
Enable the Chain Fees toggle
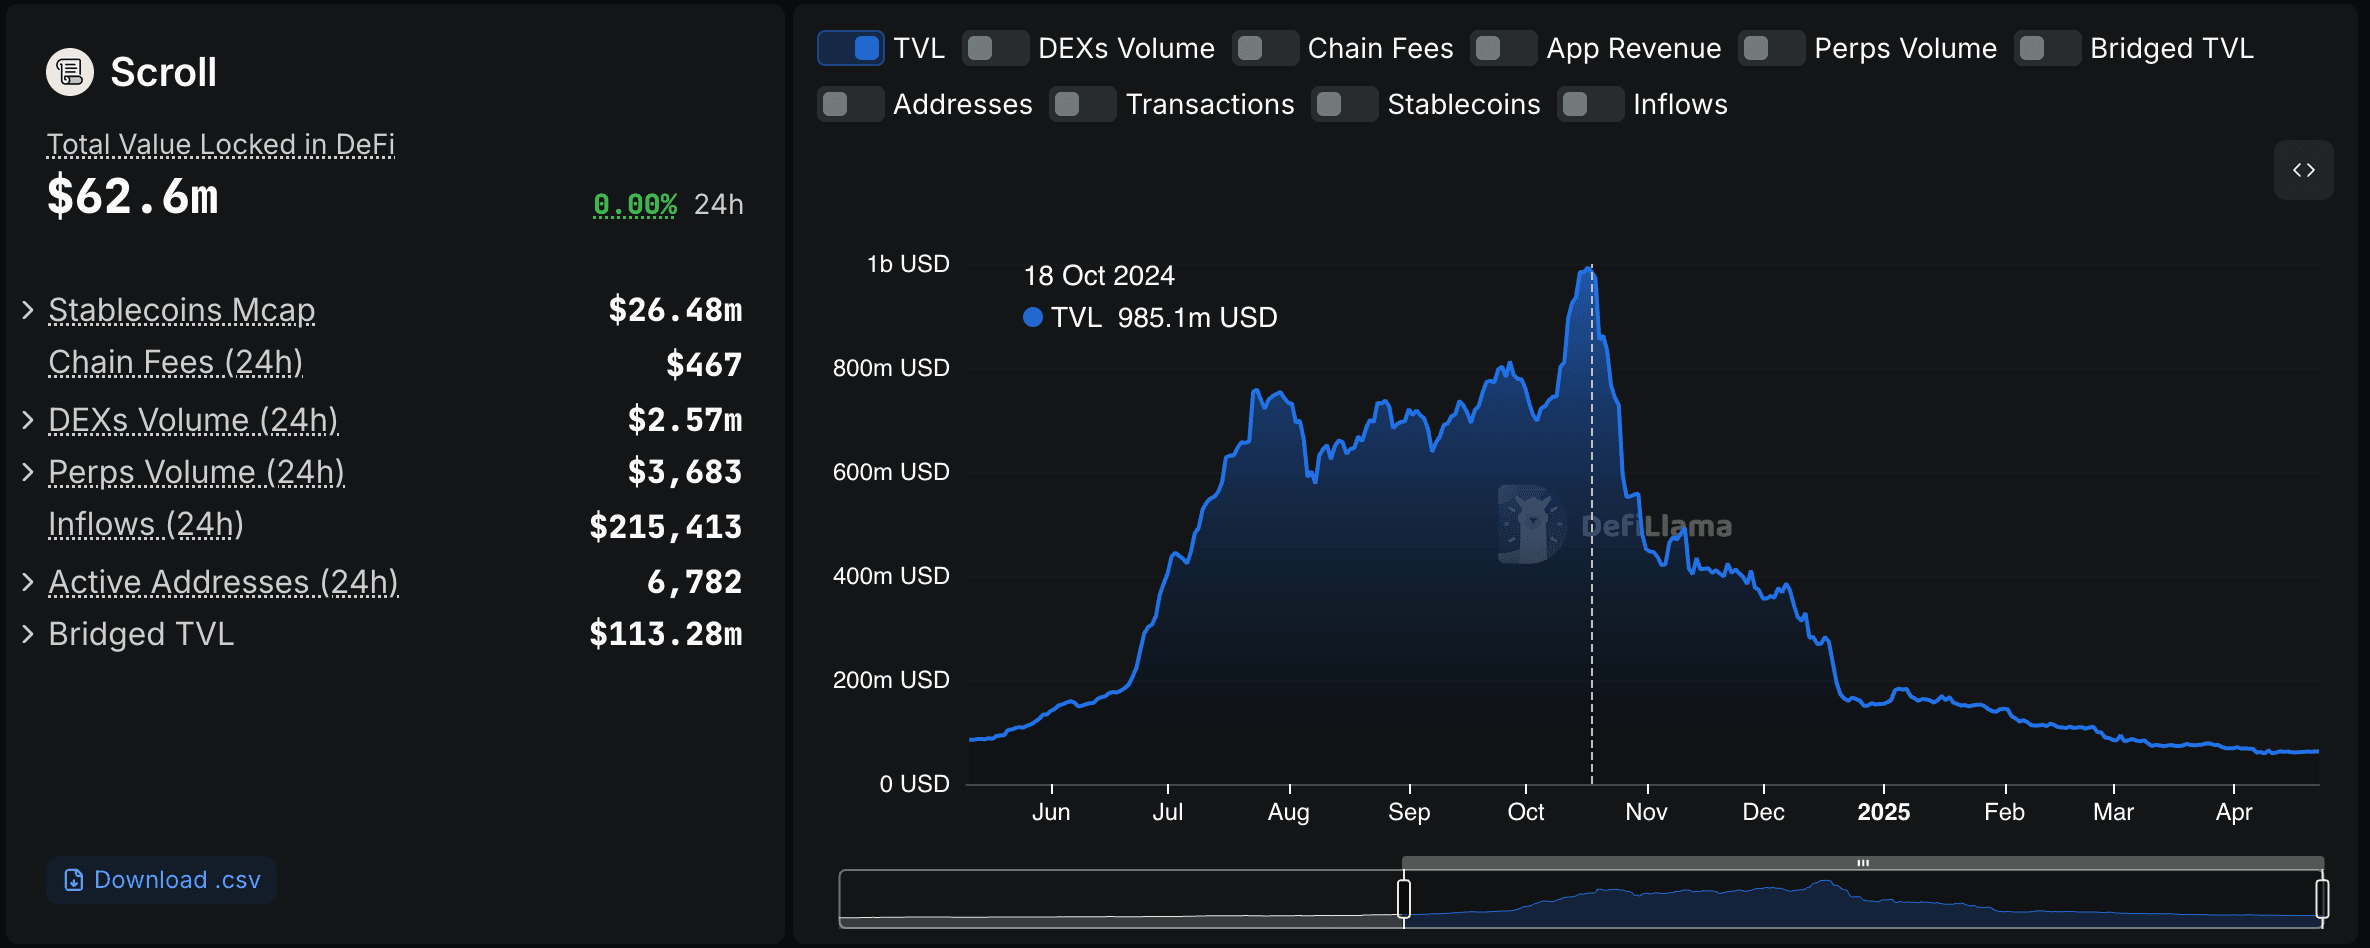click(x=1266, y=48)
